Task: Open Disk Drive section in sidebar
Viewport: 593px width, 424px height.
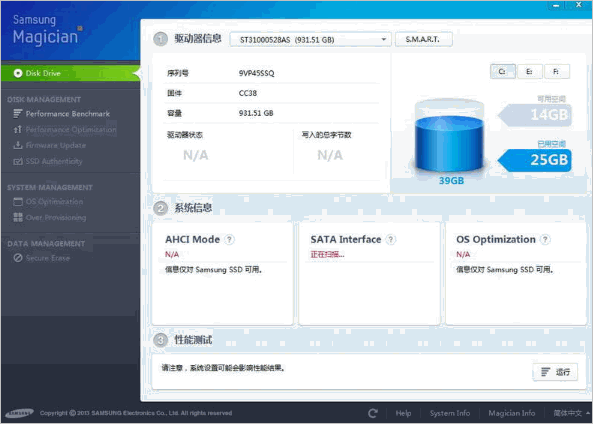Action: (70, 73)
